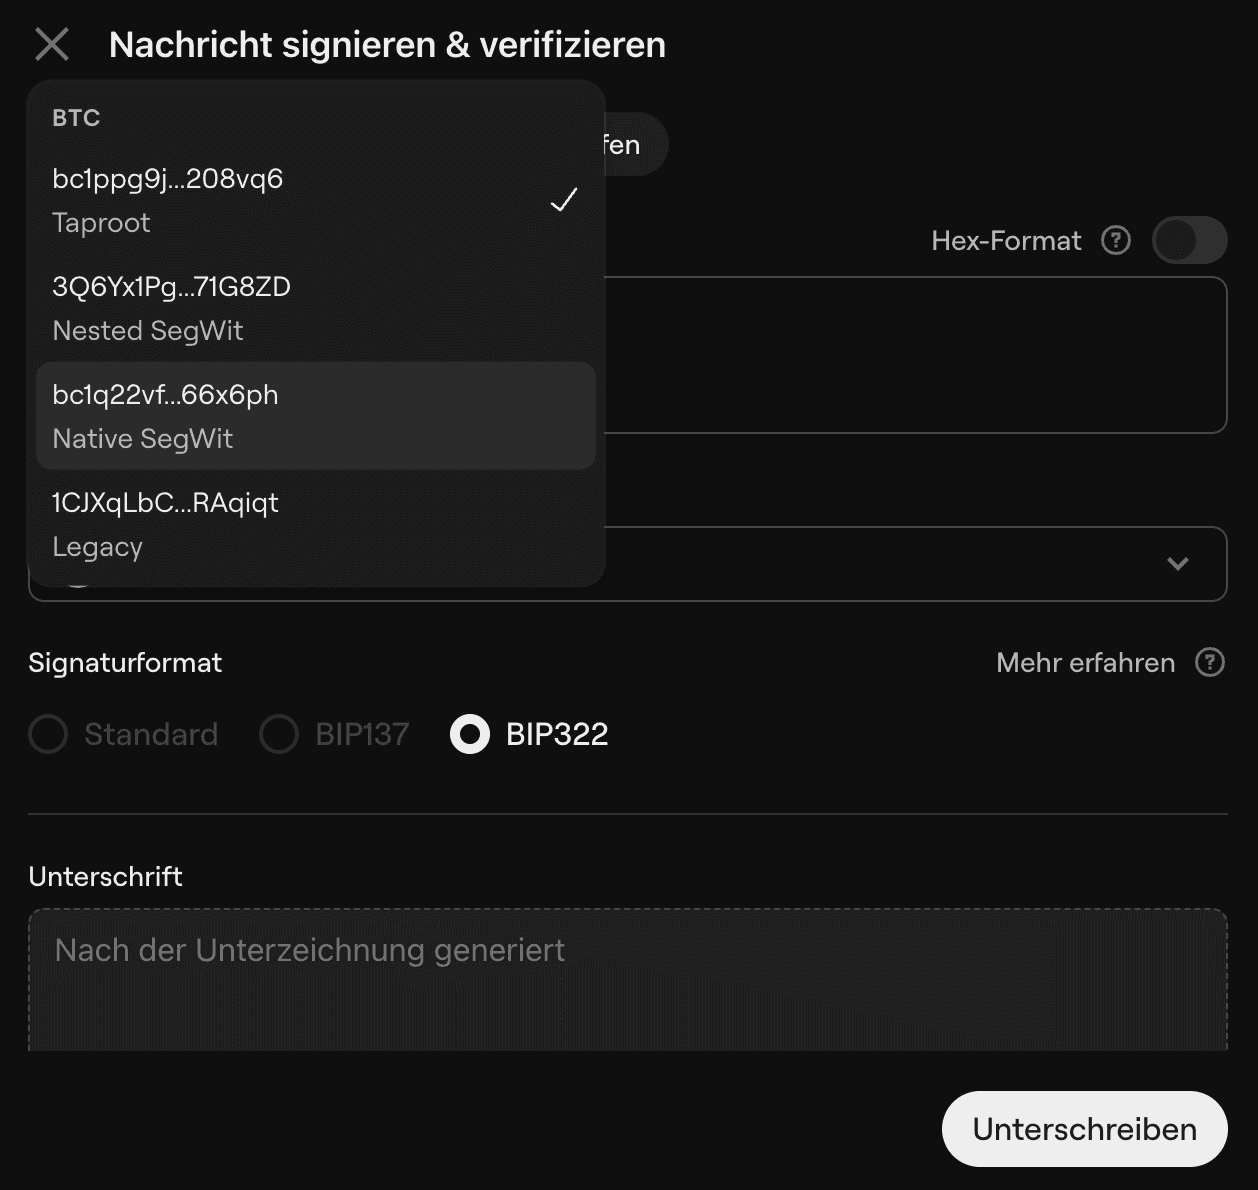
Task: Click the help icon beside Mehr erfahren
Action: [x=1210, y=662]
